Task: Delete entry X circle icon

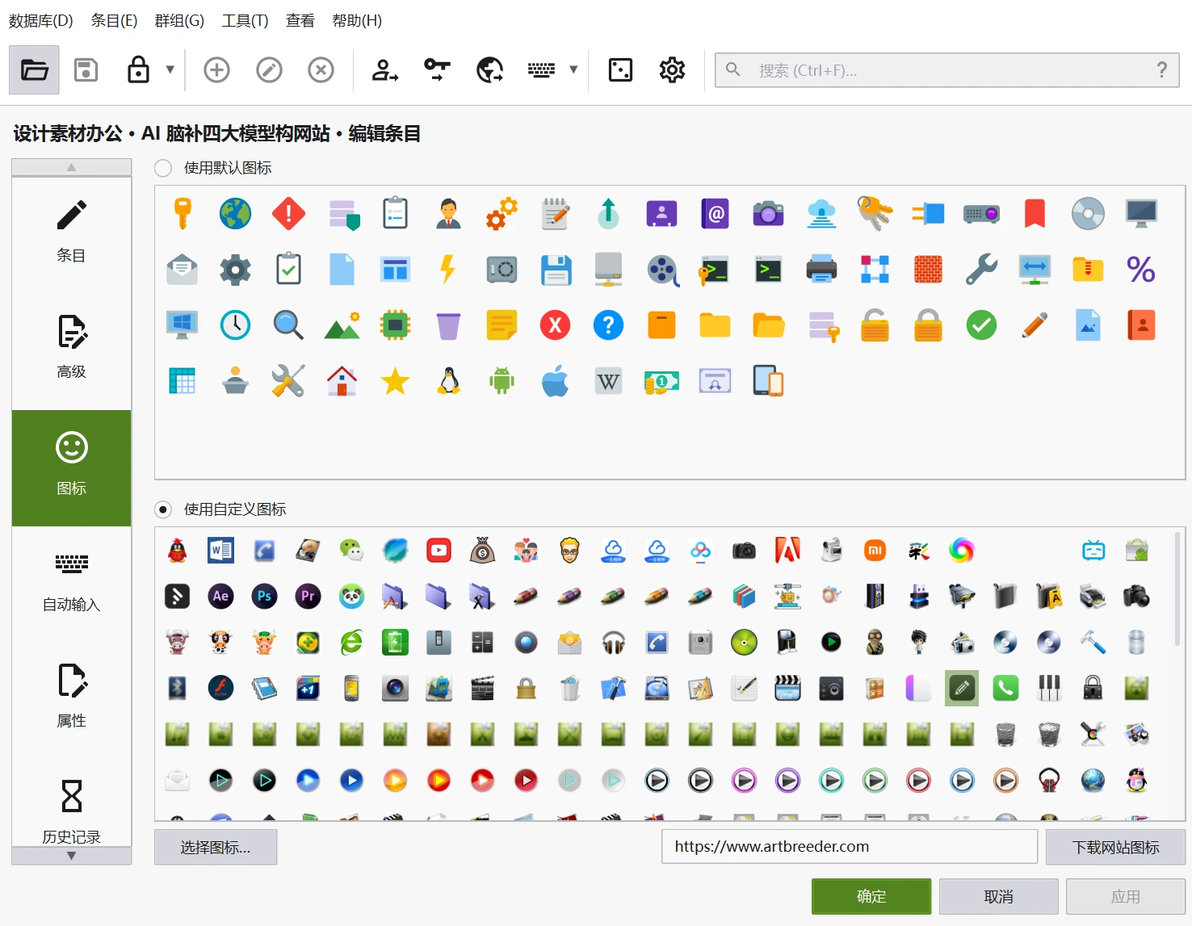Action: (x=321, y=70)
